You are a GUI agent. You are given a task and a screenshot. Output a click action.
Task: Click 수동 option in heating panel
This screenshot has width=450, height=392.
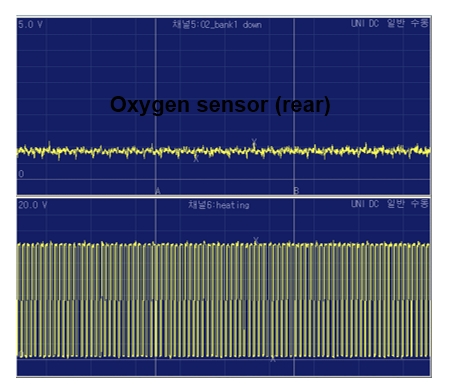click(420, 204)
